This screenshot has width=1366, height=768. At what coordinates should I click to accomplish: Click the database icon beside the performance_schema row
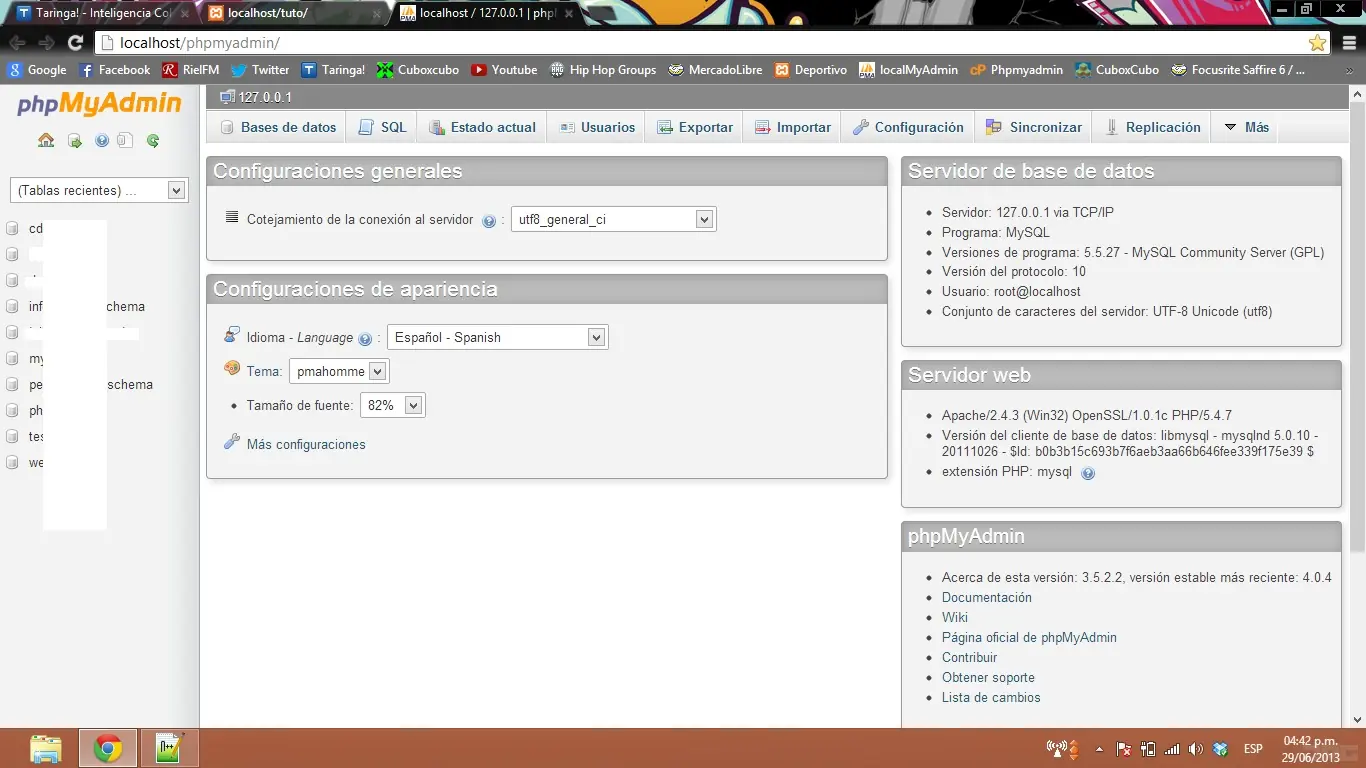tap(12, 385)
